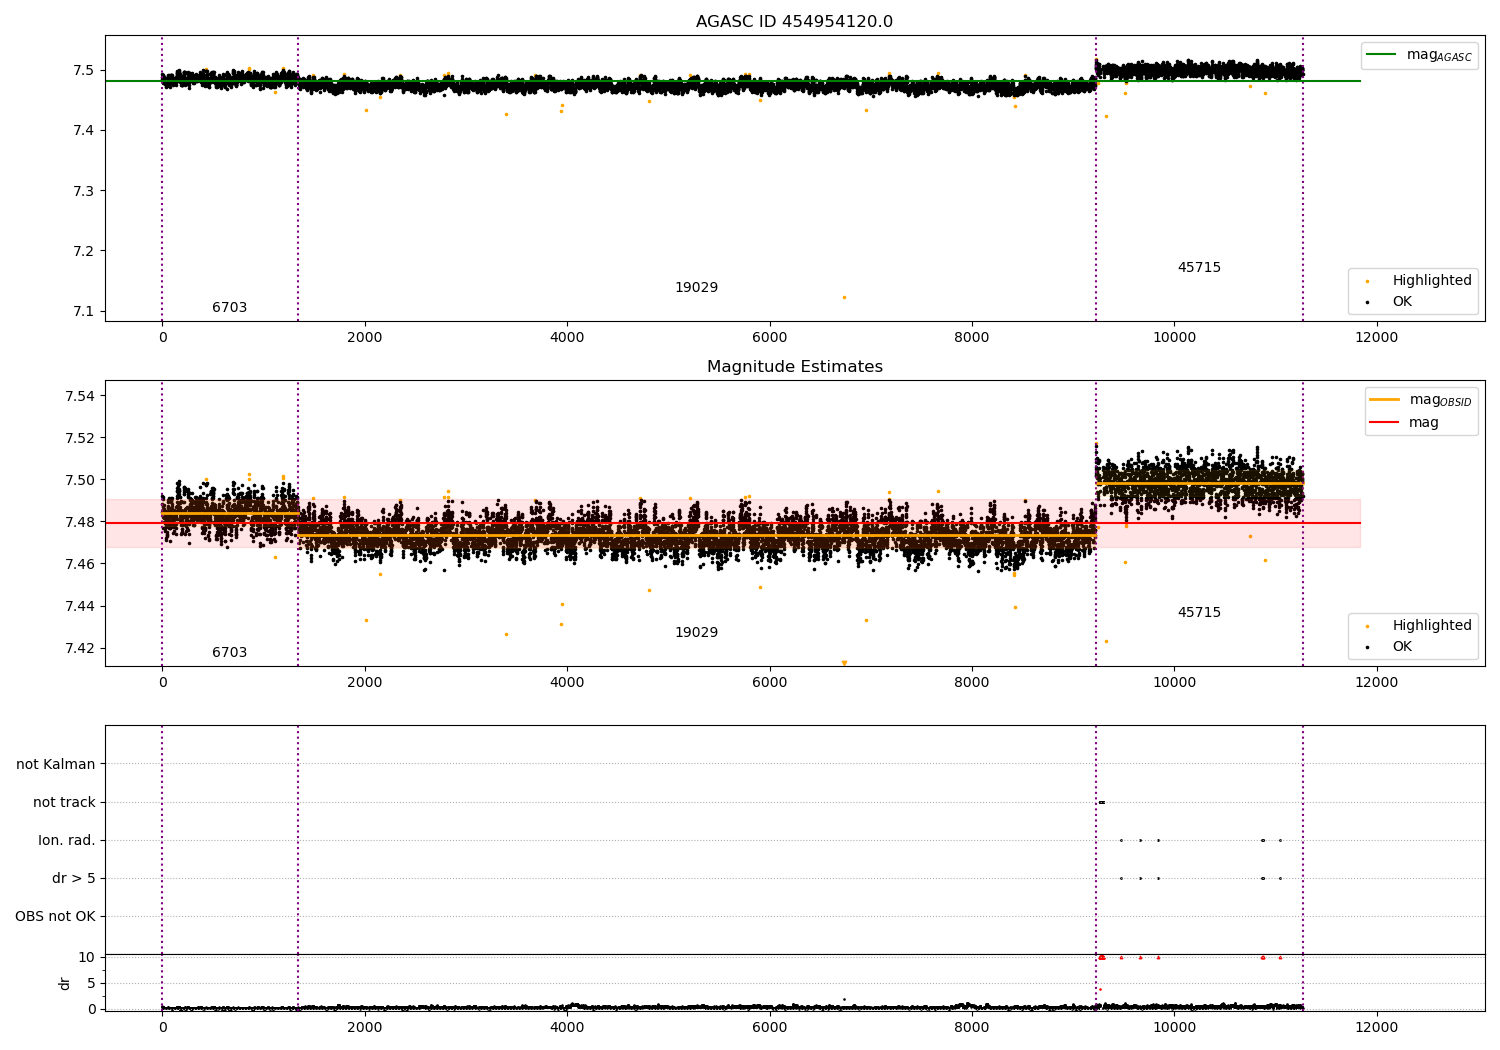Click the 6703 label in the top plot
1500x1050 pixels.
(229, 308)
